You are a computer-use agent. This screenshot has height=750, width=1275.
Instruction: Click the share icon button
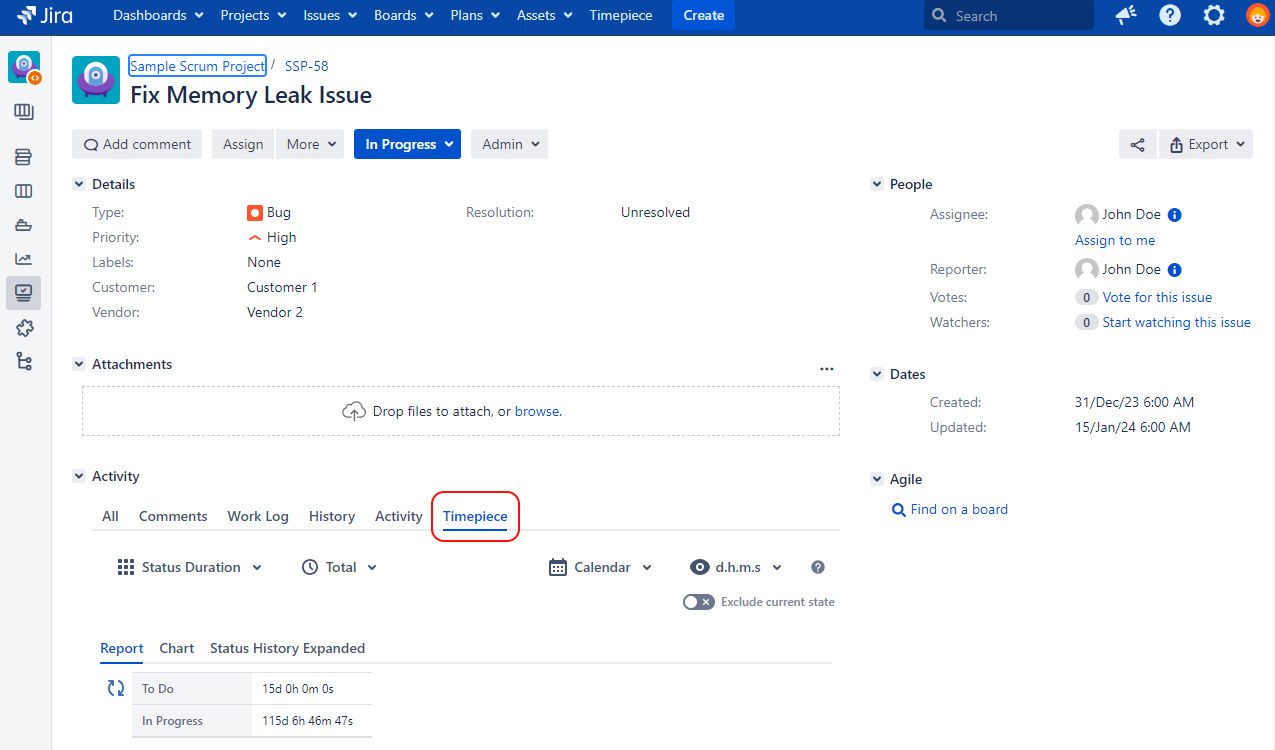coord(1137,144)
